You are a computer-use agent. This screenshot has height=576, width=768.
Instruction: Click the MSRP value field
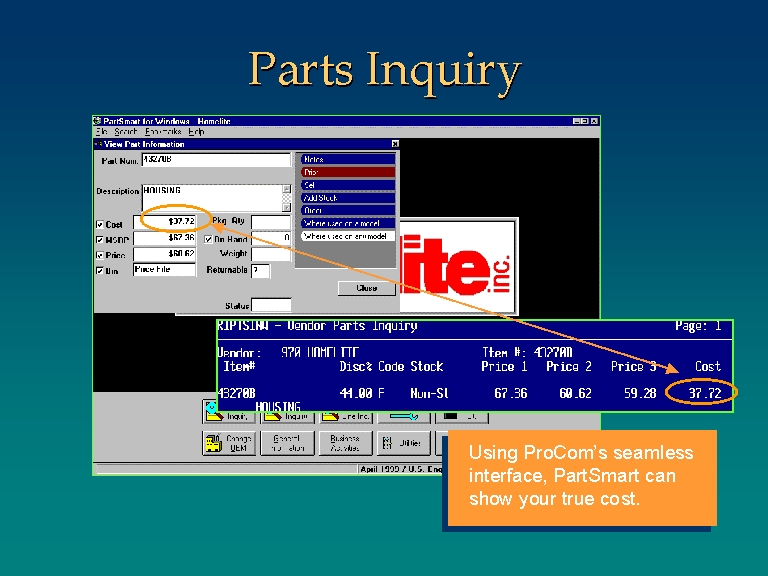pyautogui.click(x=165, y=238)
